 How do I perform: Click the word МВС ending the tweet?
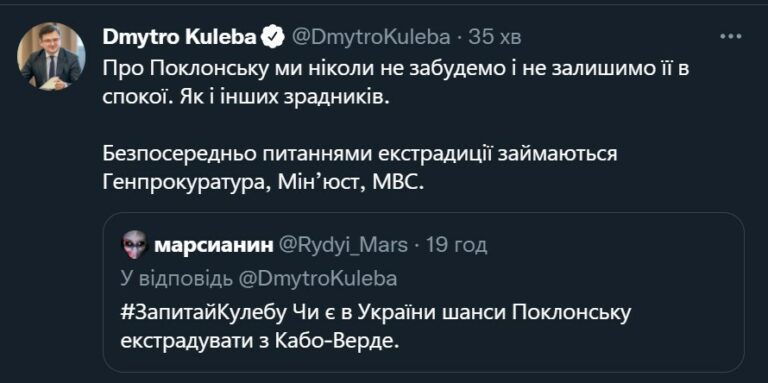(x=396, y=182)
